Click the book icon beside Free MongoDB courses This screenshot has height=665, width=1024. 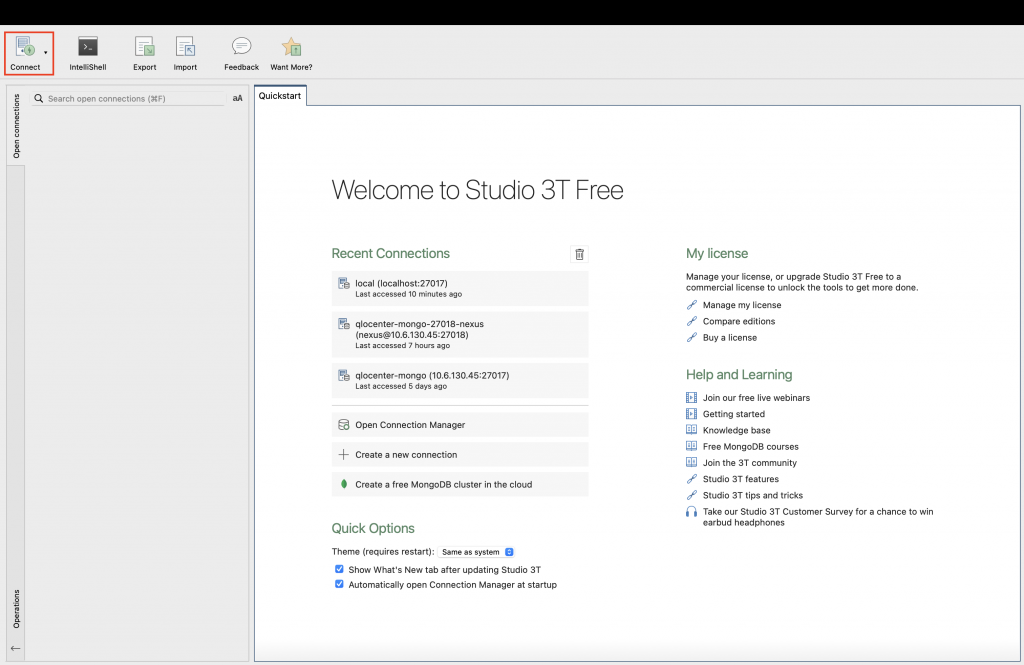tap(691, 446)
